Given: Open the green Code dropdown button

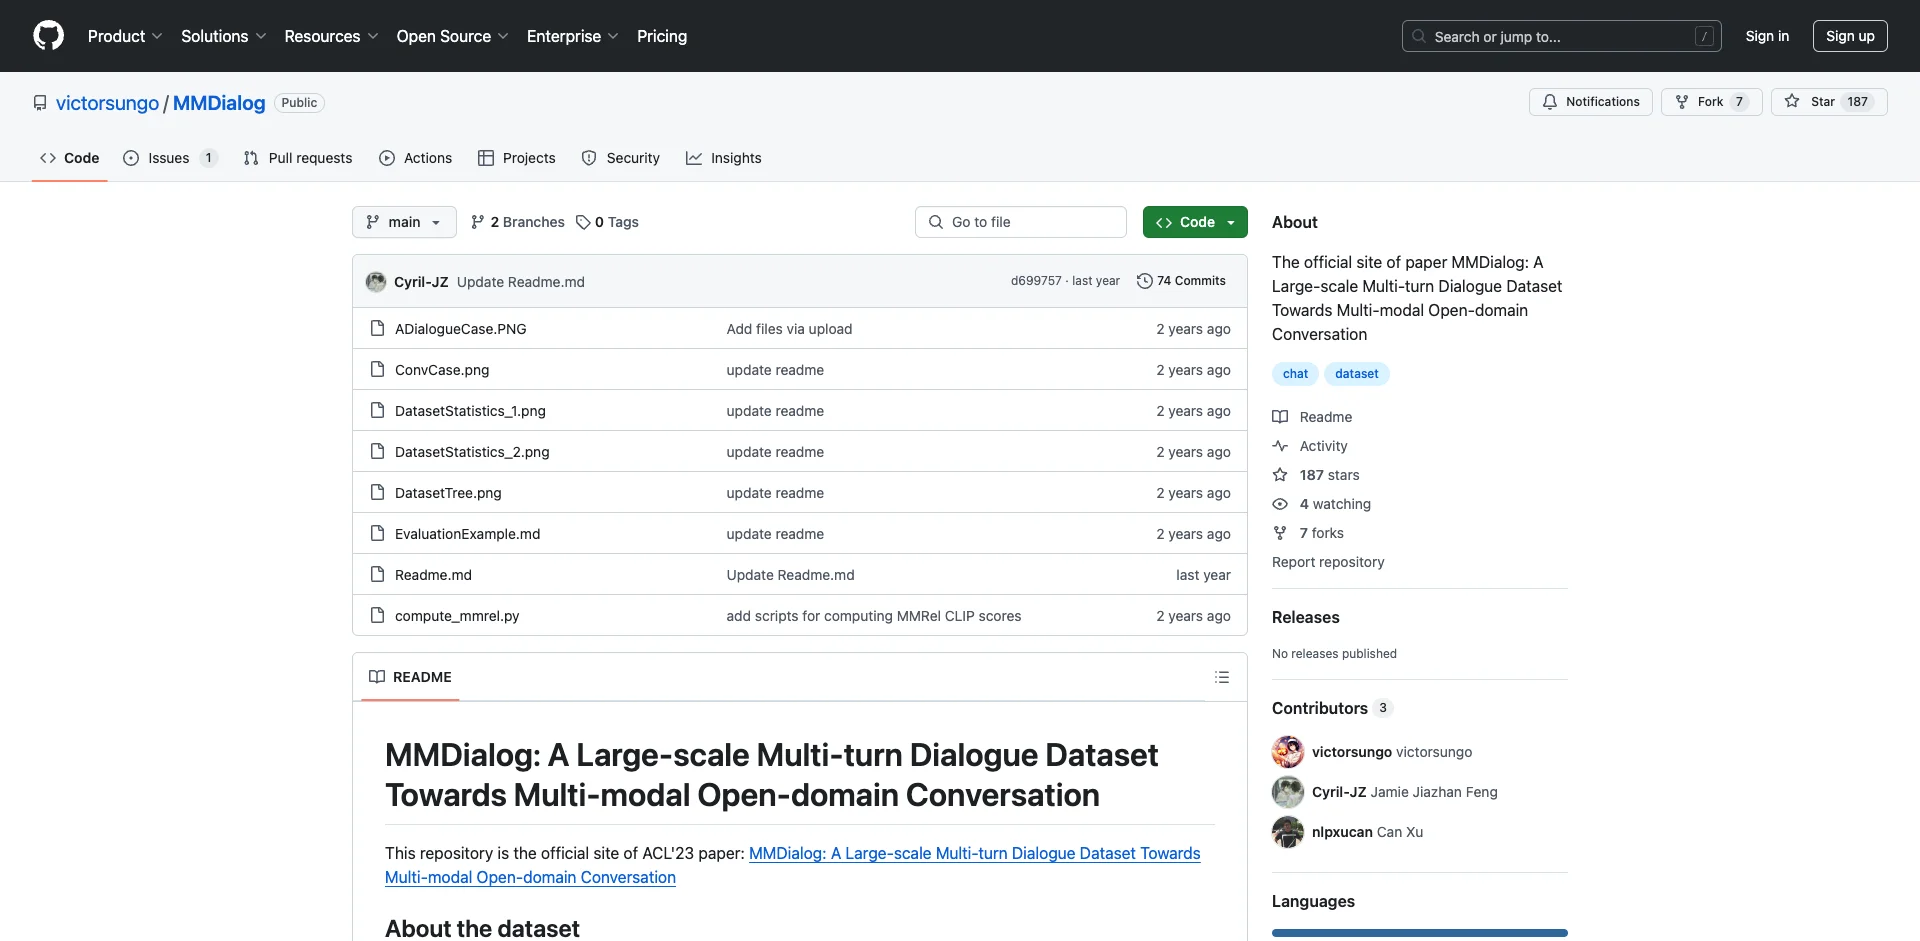Looking at the screenshot, I should pos(1195,222).
